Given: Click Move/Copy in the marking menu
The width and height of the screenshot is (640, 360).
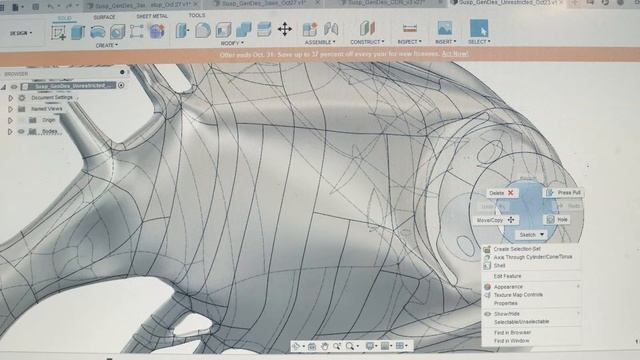Looking at the screenshot, I should pyautogui.click(x=496, y=220).
